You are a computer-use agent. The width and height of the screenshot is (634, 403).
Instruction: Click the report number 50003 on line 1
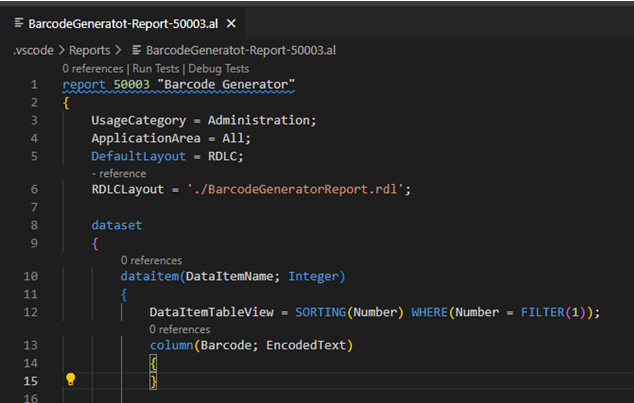(131, 84)
